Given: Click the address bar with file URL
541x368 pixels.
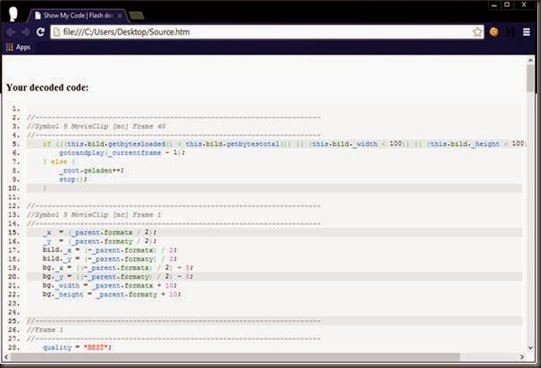Looking at the screenshot, I should tap(267, 32).
